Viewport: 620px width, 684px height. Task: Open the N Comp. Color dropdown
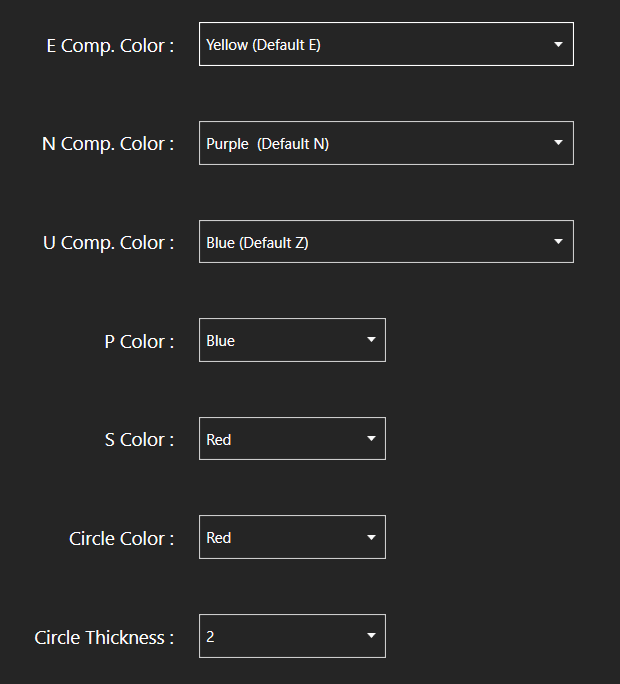(386, 143)
